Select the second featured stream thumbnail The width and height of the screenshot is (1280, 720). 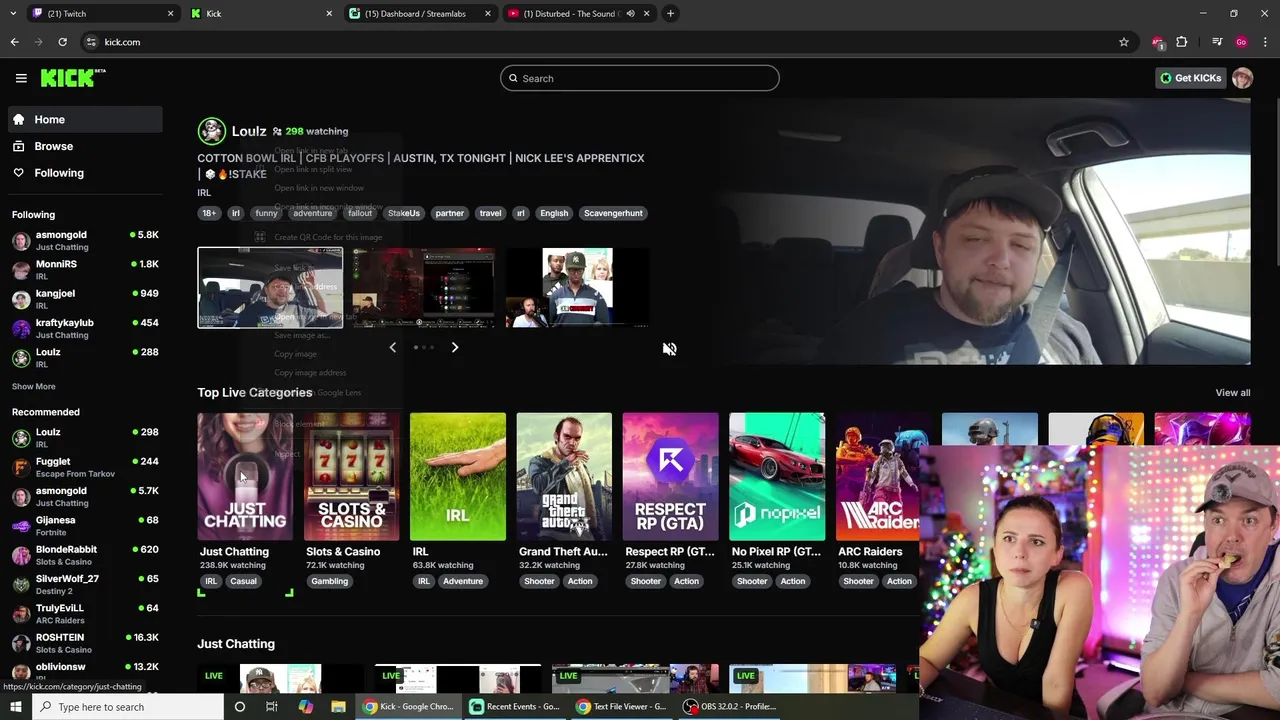[423, 287]
